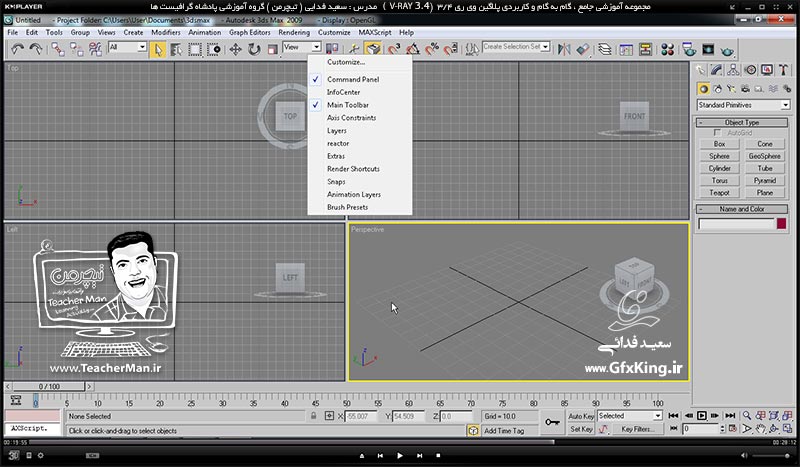Select the Cameras category icon

[745, 89]
